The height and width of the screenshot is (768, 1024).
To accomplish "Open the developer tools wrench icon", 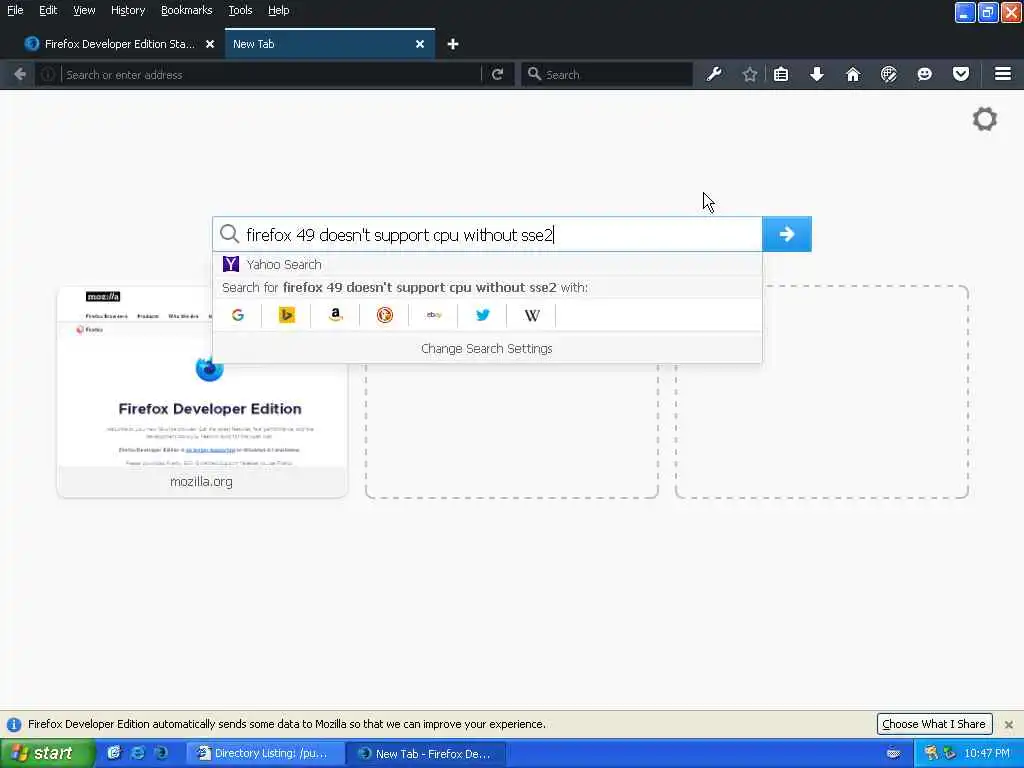I will pyautogui.click(x=714, y=74).
